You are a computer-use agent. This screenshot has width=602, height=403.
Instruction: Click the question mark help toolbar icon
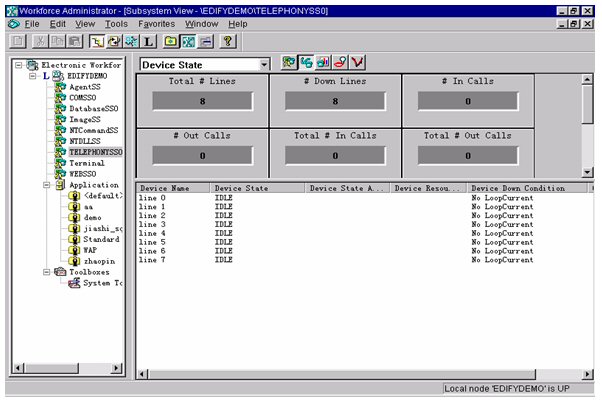coord(228,41)
